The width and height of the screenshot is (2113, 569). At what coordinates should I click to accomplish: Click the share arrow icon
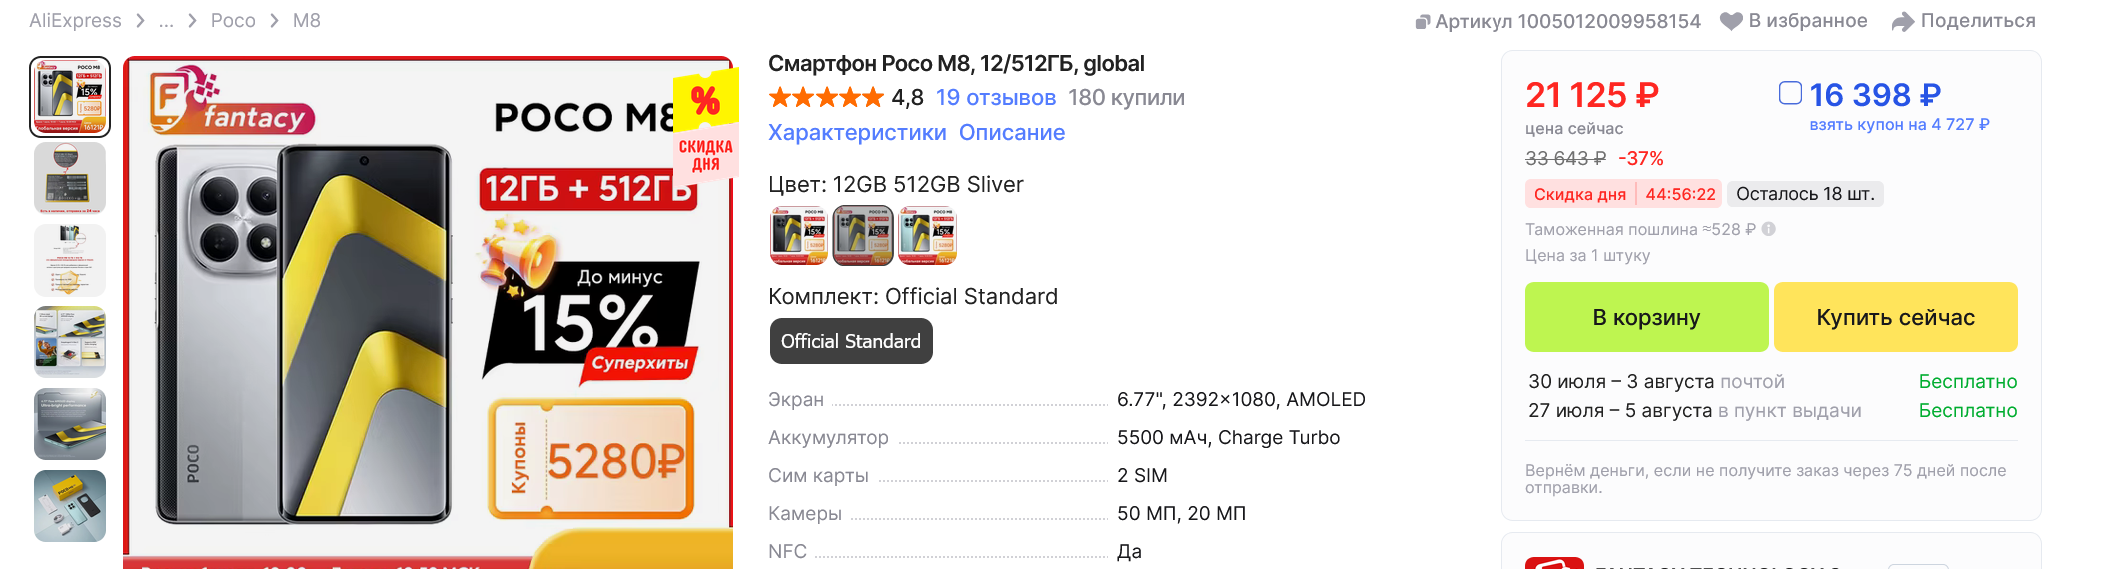coord(1903,21)
